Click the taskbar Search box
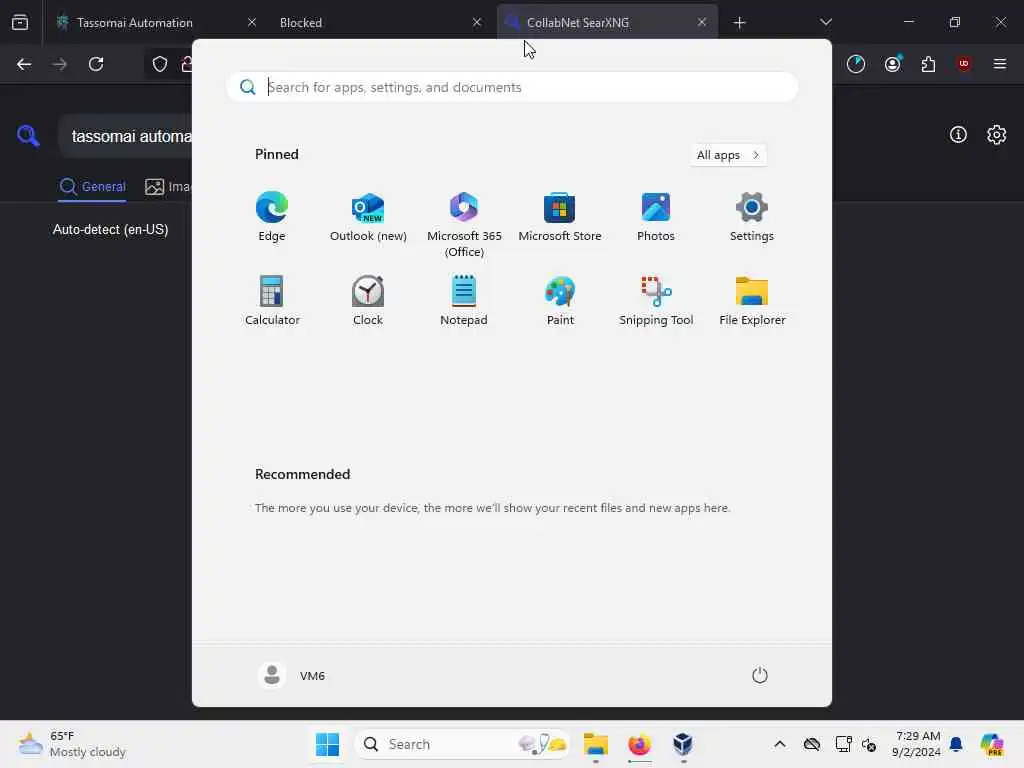1024x768 pixels. point(462,744)
